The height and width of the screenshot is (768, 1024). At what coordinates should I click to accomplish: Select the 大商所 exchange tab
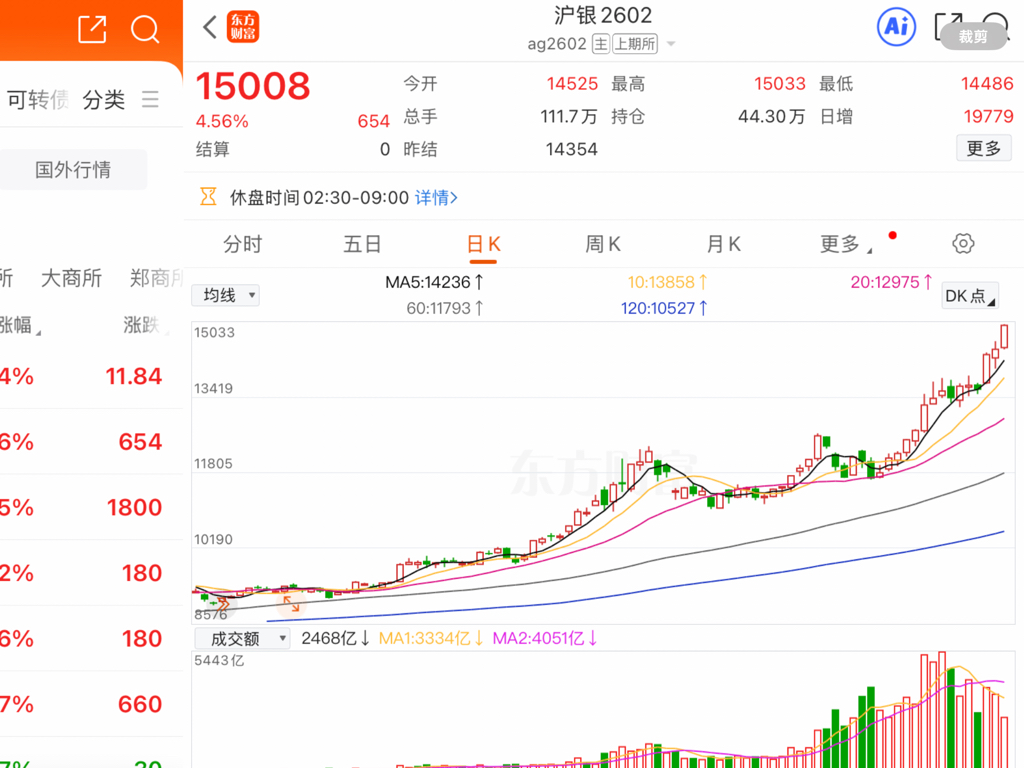click(71, 278)
